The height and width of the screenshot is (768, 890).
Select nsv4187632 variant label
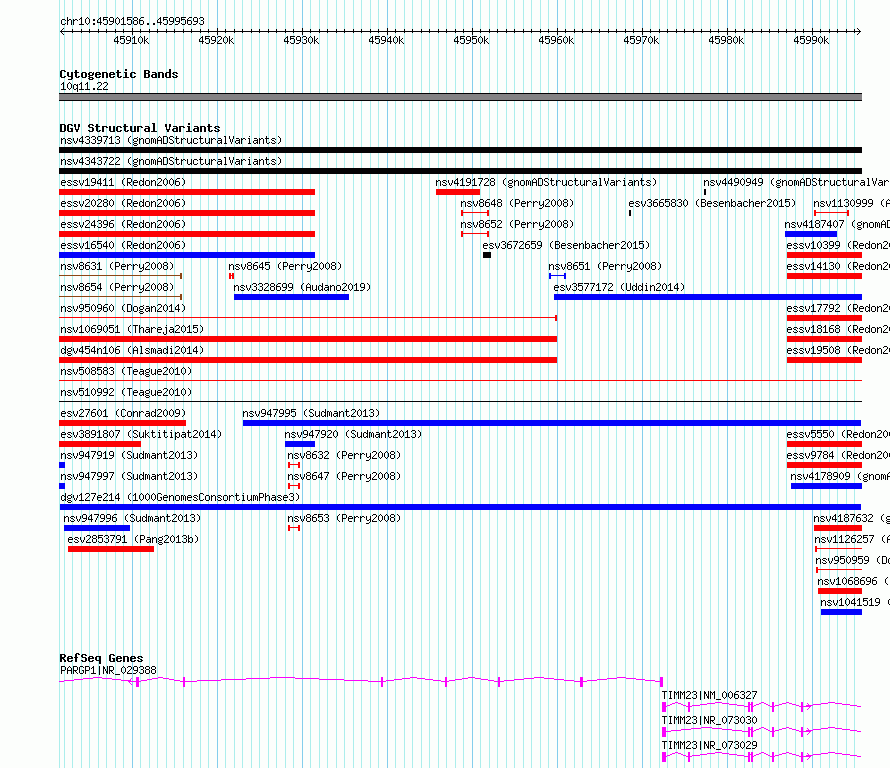(x=851, y=518)
